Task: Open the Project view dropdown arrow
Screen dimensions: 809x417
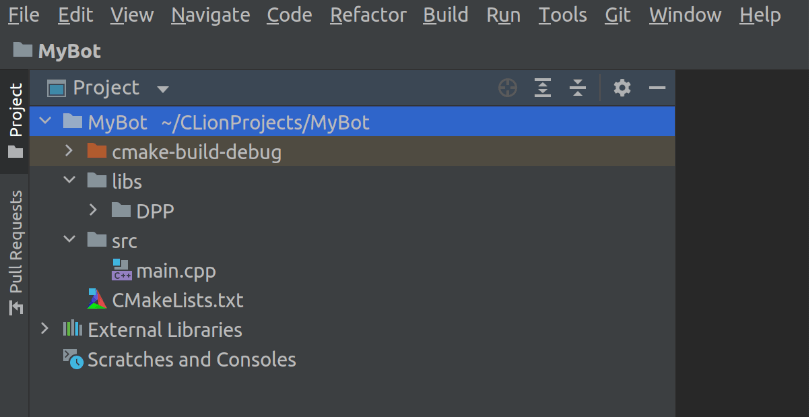Action: coord(163,89)
